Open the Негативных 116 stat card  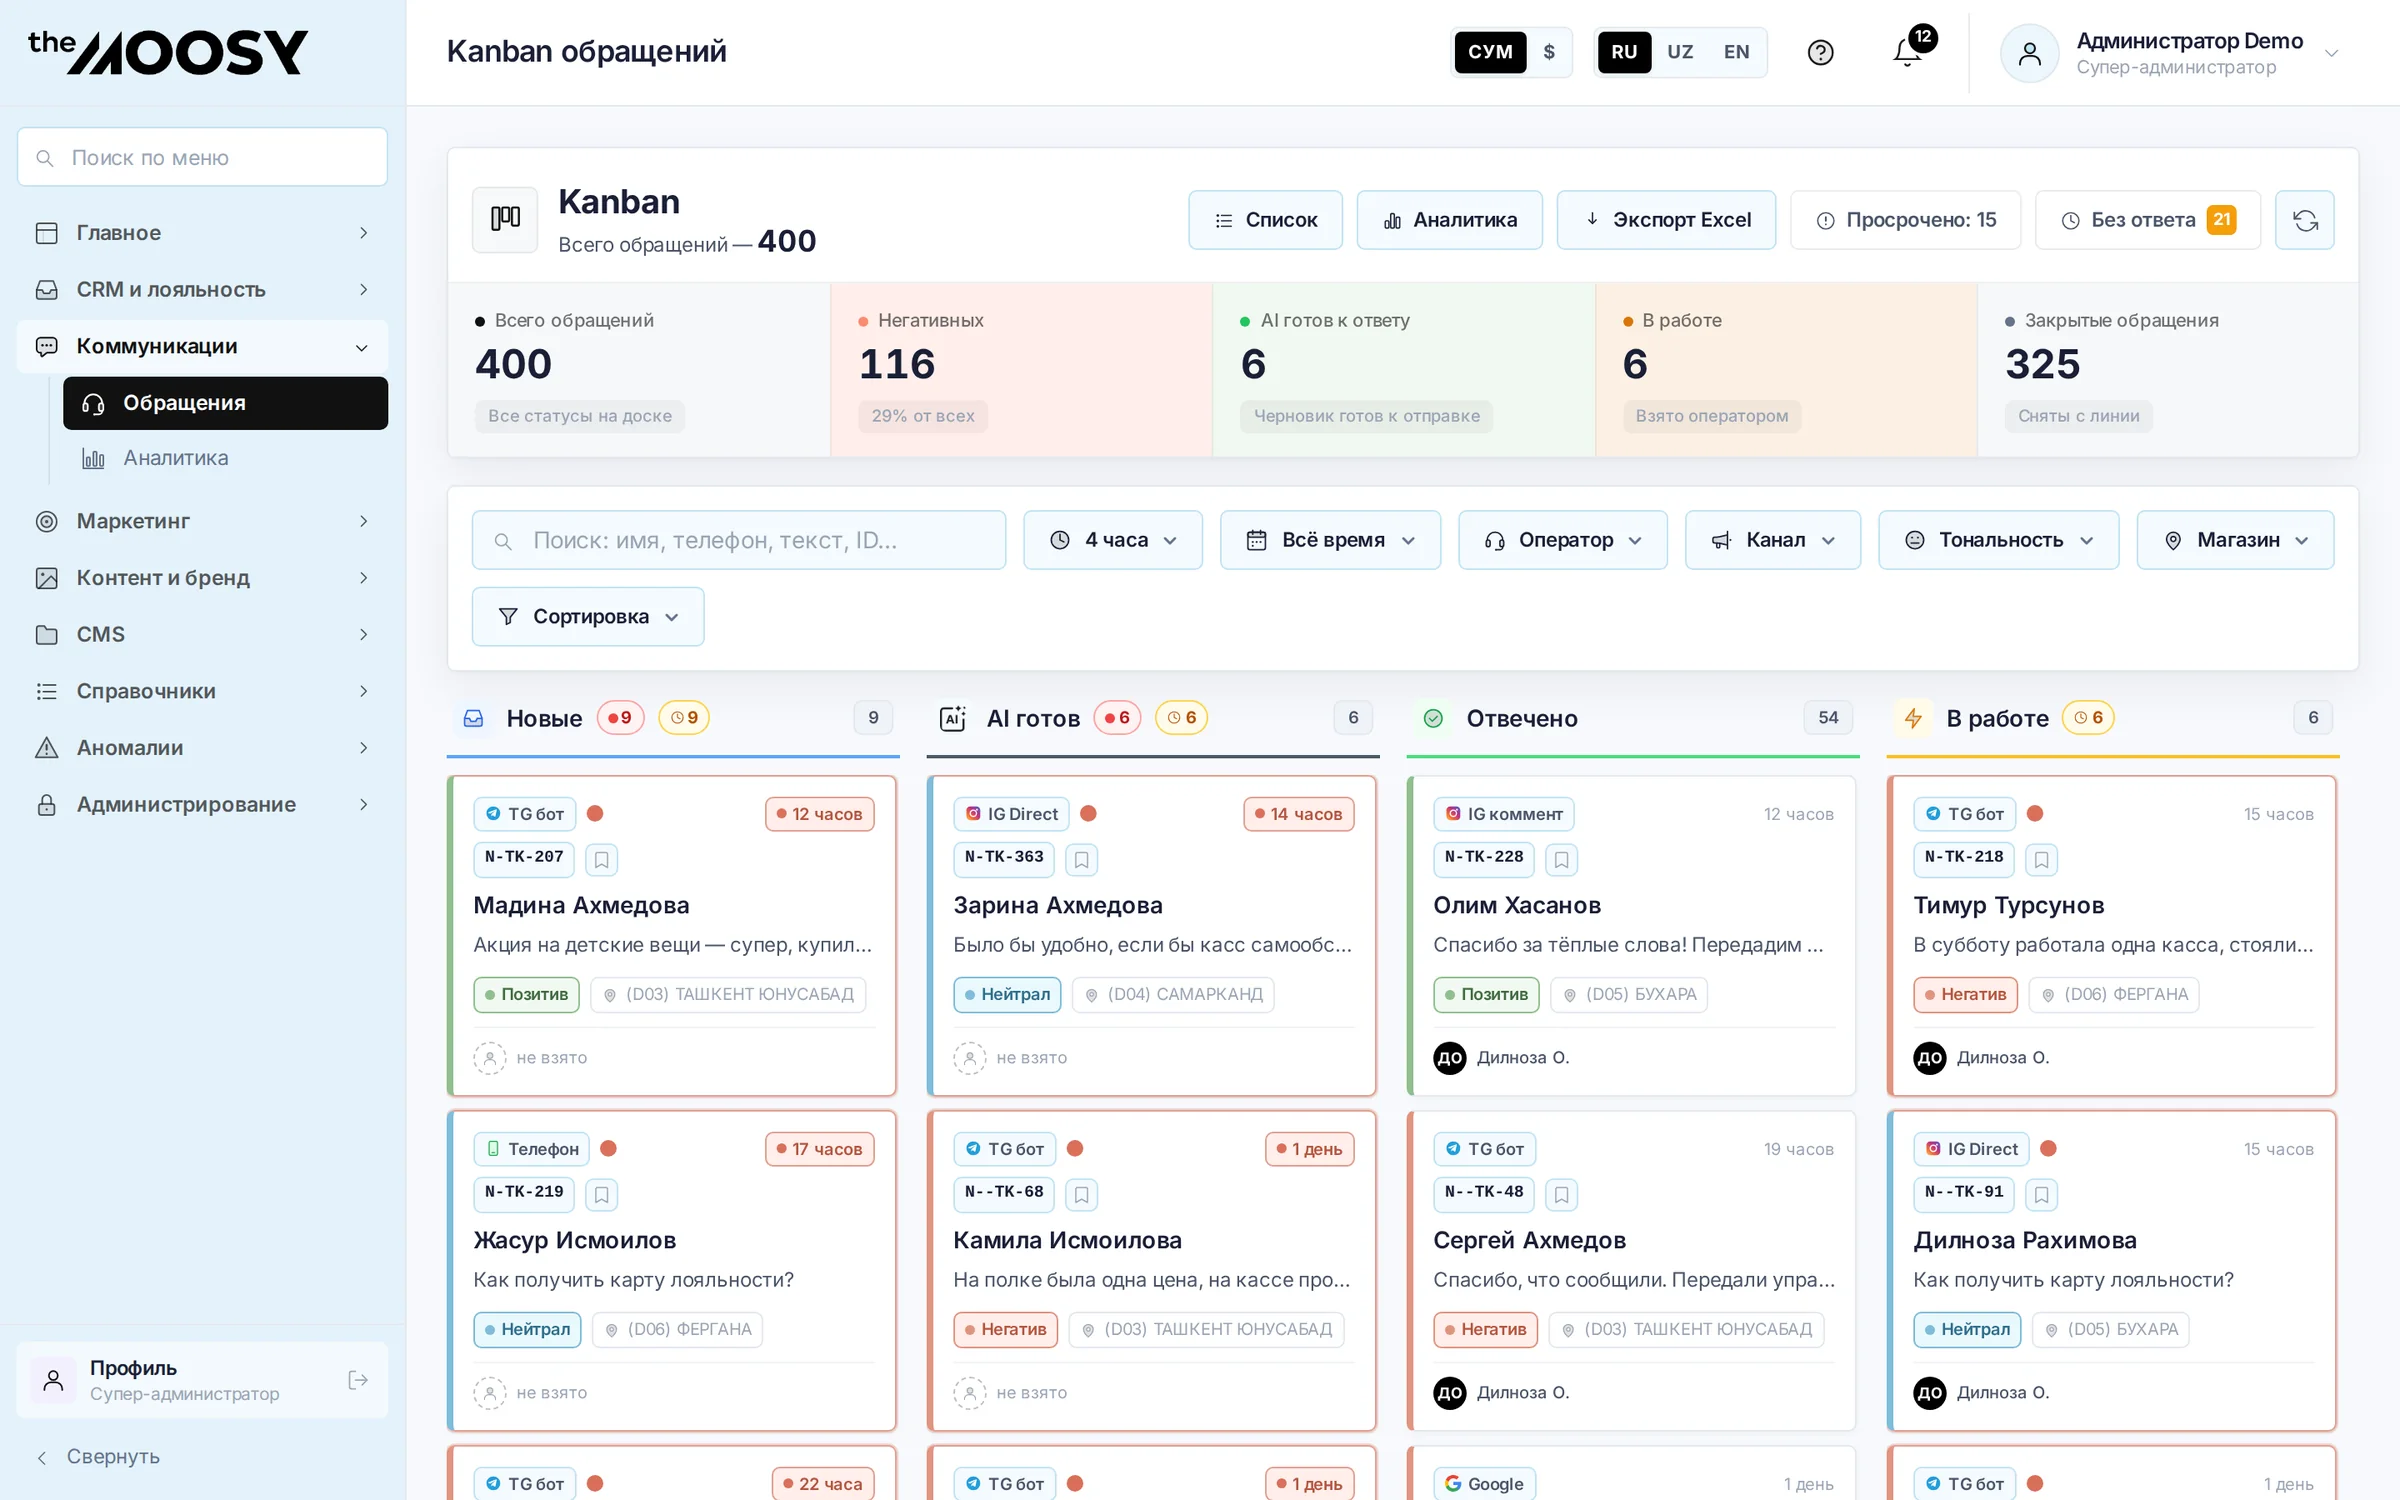click(x=1021, y=370)
